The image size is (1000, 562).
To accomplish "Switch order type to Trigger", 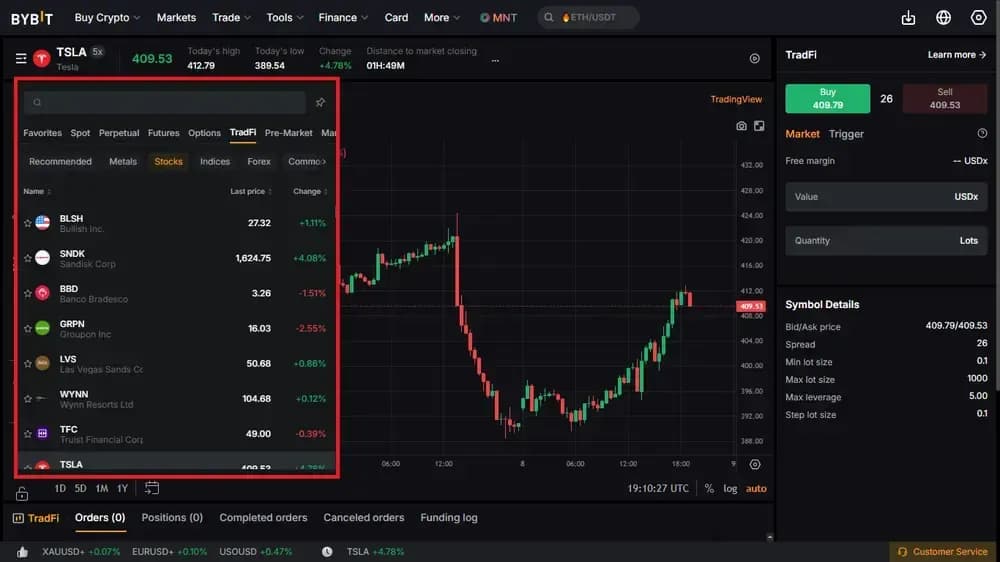I will pos(846,134).
